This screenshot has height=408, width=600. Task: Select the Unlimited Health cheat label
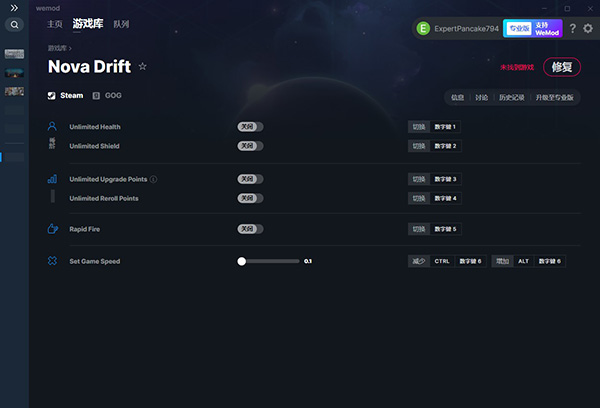pos(95,127)
